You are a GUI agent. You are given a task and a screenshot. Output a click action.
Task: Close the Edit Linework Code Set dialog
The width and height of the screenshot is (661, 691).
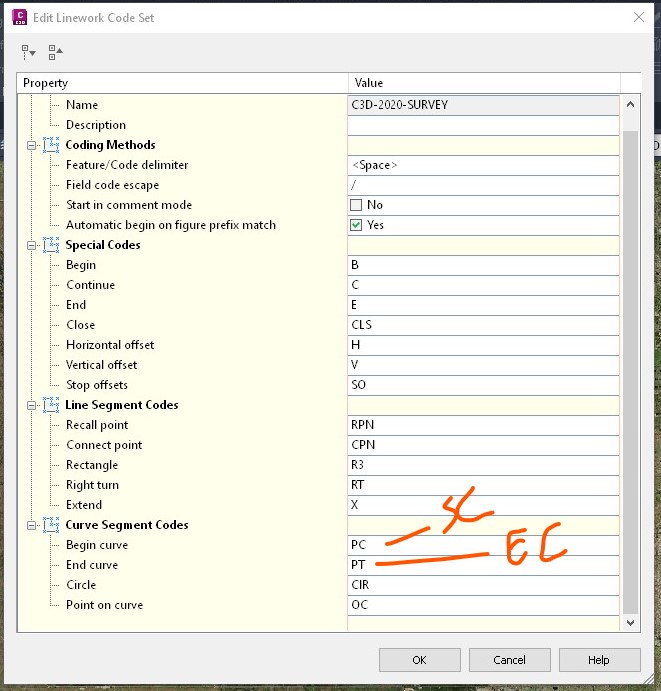pos(639,17)
